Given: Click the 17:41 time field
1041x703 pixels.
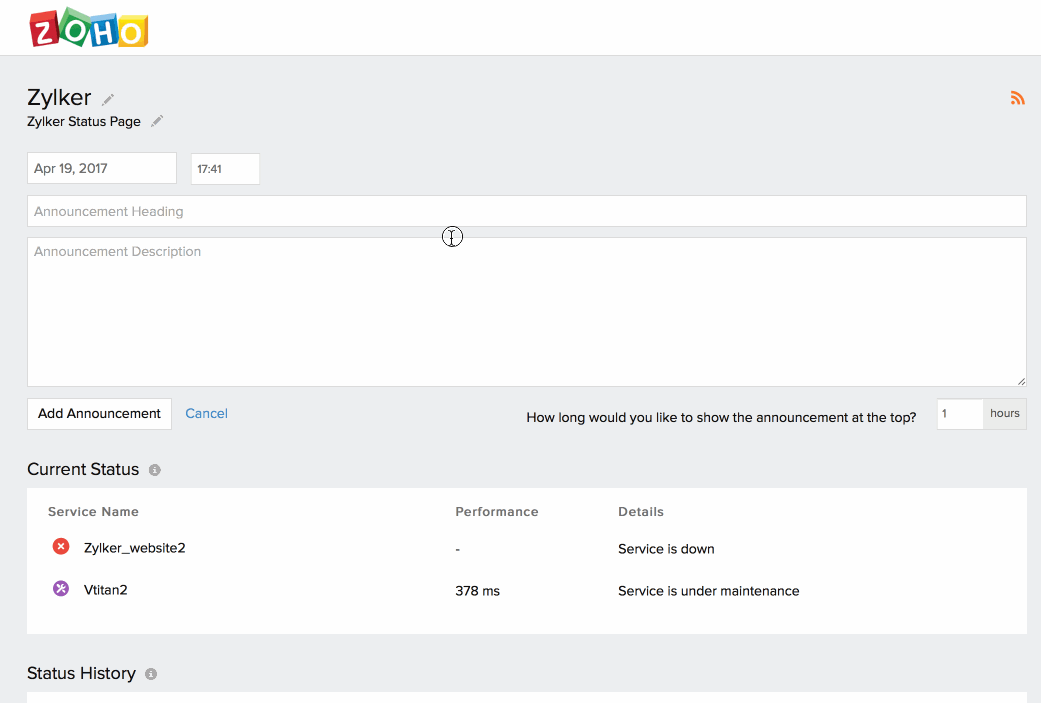Looking at the screenshot, I should (x=224, y=168).
